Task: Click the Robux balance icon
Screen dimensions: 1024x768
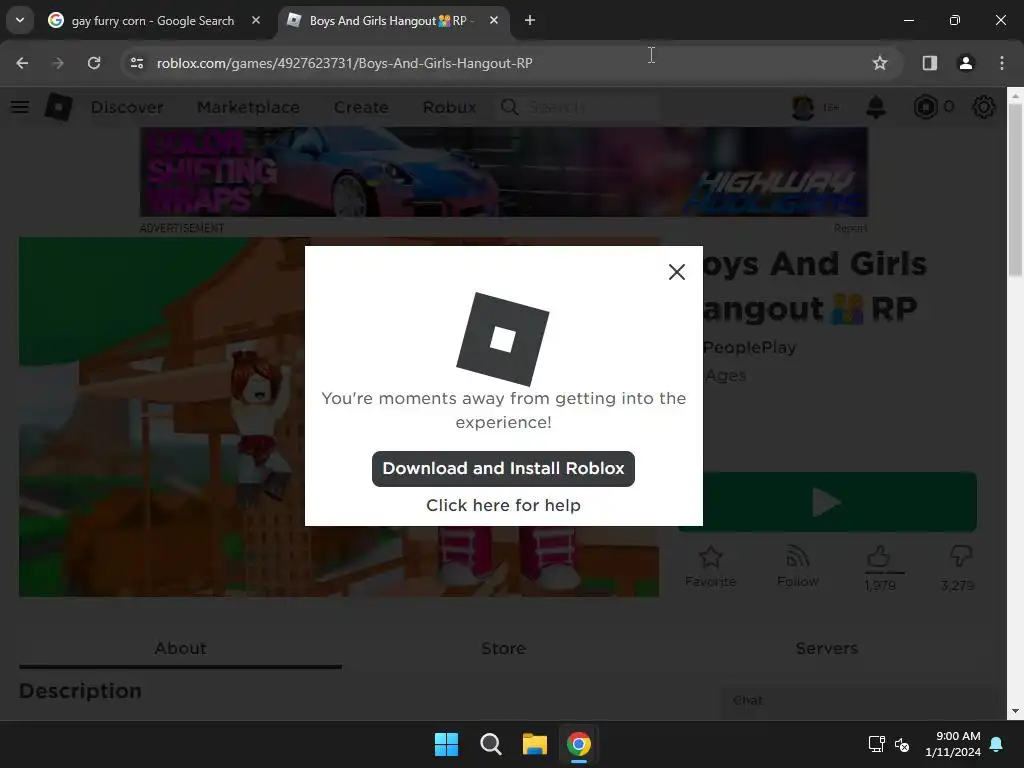Action: [925, 107]
